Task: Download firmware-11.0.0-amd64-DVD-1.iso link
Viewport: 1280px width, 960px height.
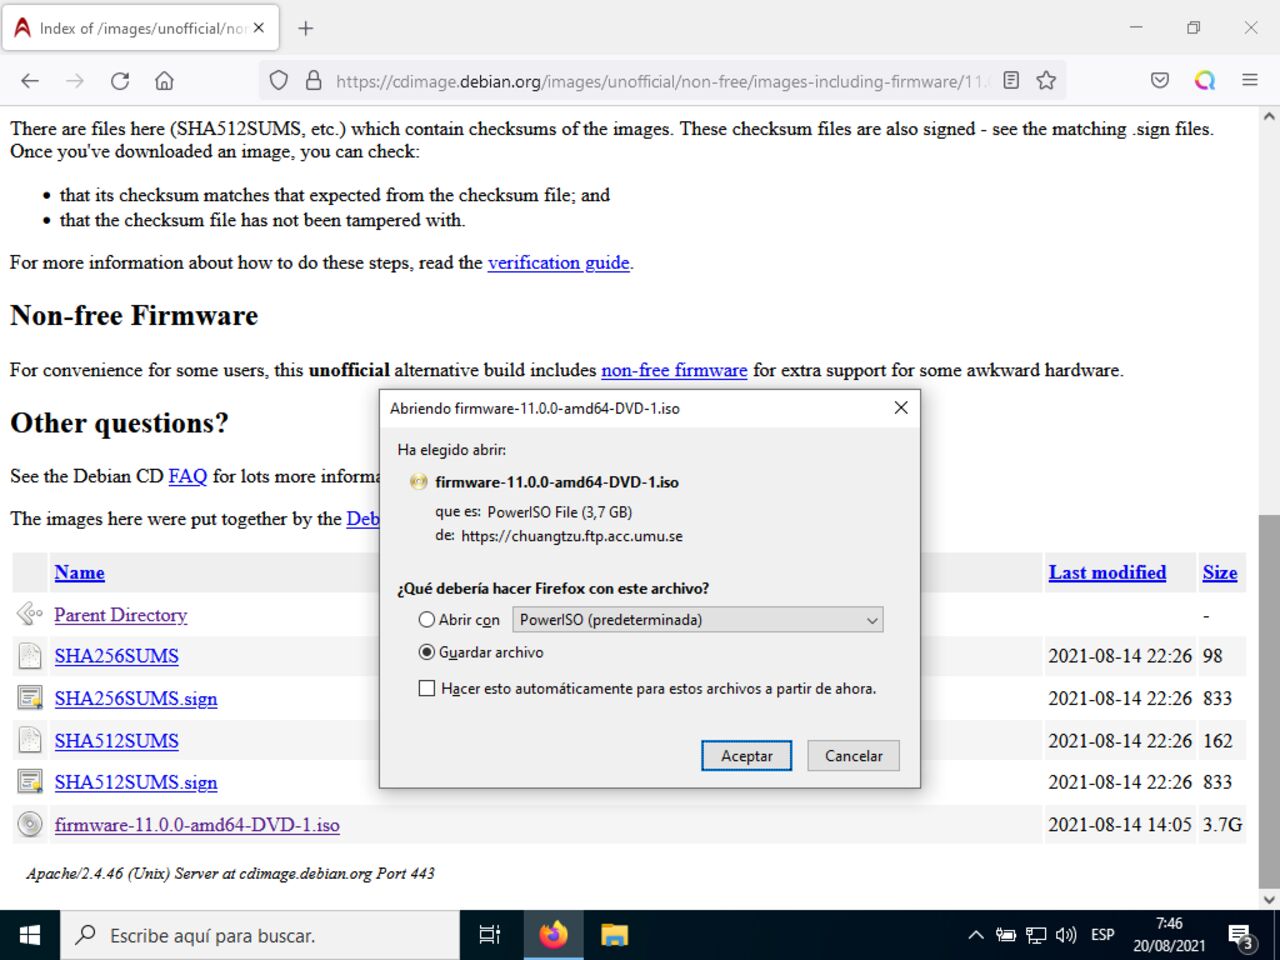Action: point(197,825)
